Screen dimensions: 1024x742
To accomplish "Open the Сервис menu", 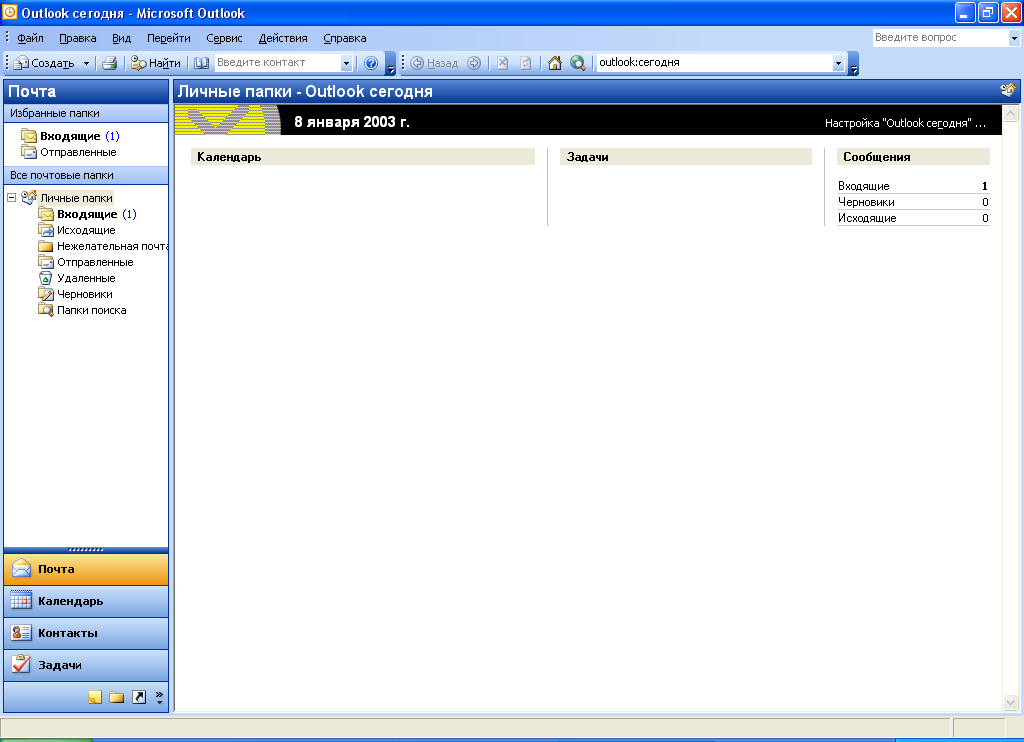I will (224, 38).
